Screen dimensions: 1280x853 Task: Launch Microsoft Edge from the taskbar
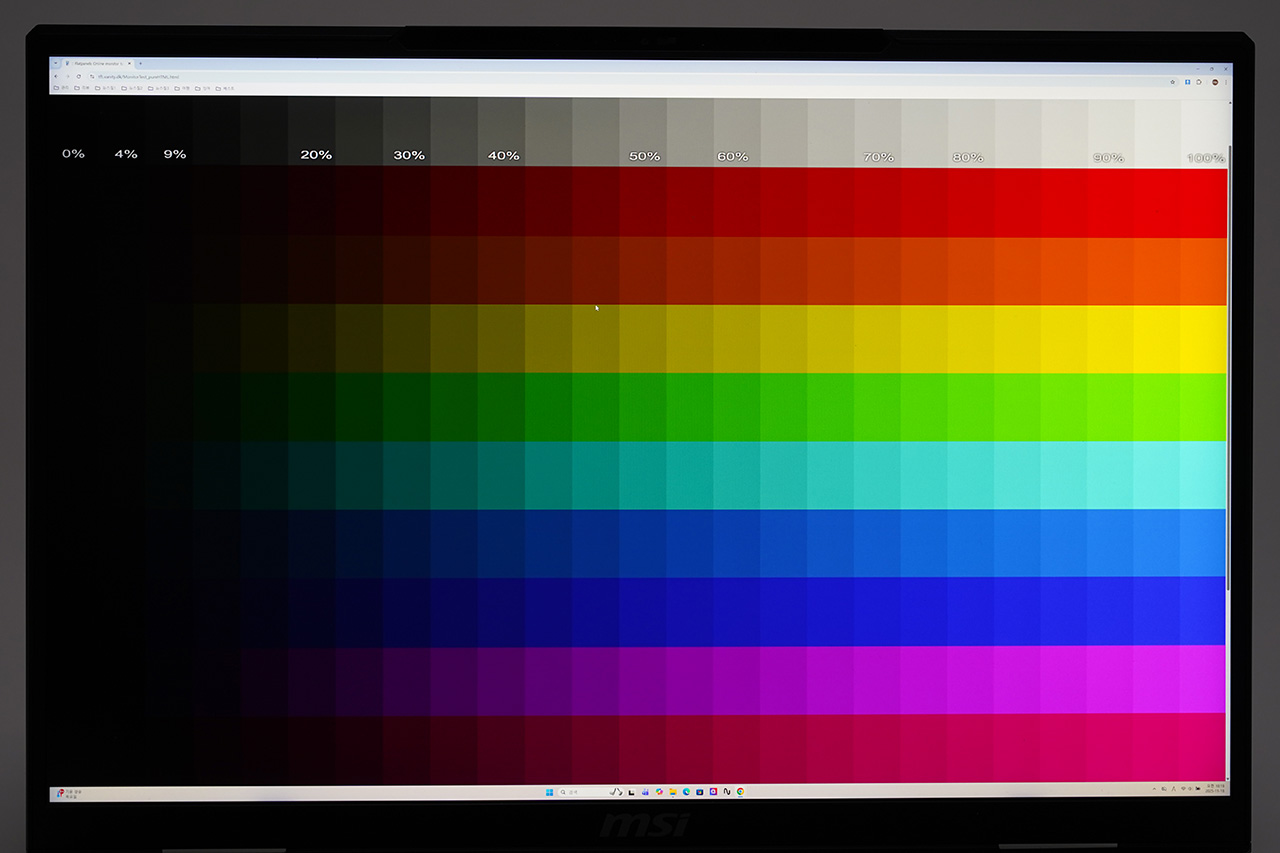pos(686,792)
